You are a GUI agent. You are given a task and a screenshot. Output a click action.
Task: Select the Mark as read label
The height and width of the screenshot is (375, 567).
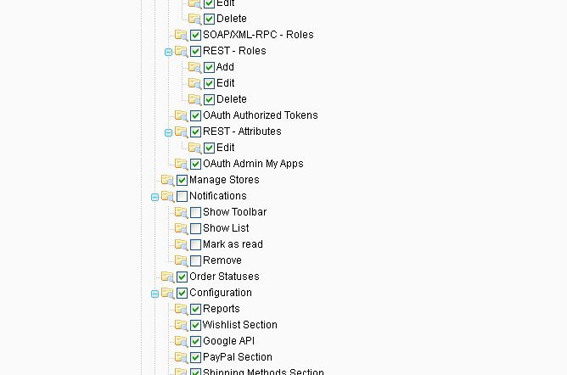pyautogui.click(x=233, y=244)
